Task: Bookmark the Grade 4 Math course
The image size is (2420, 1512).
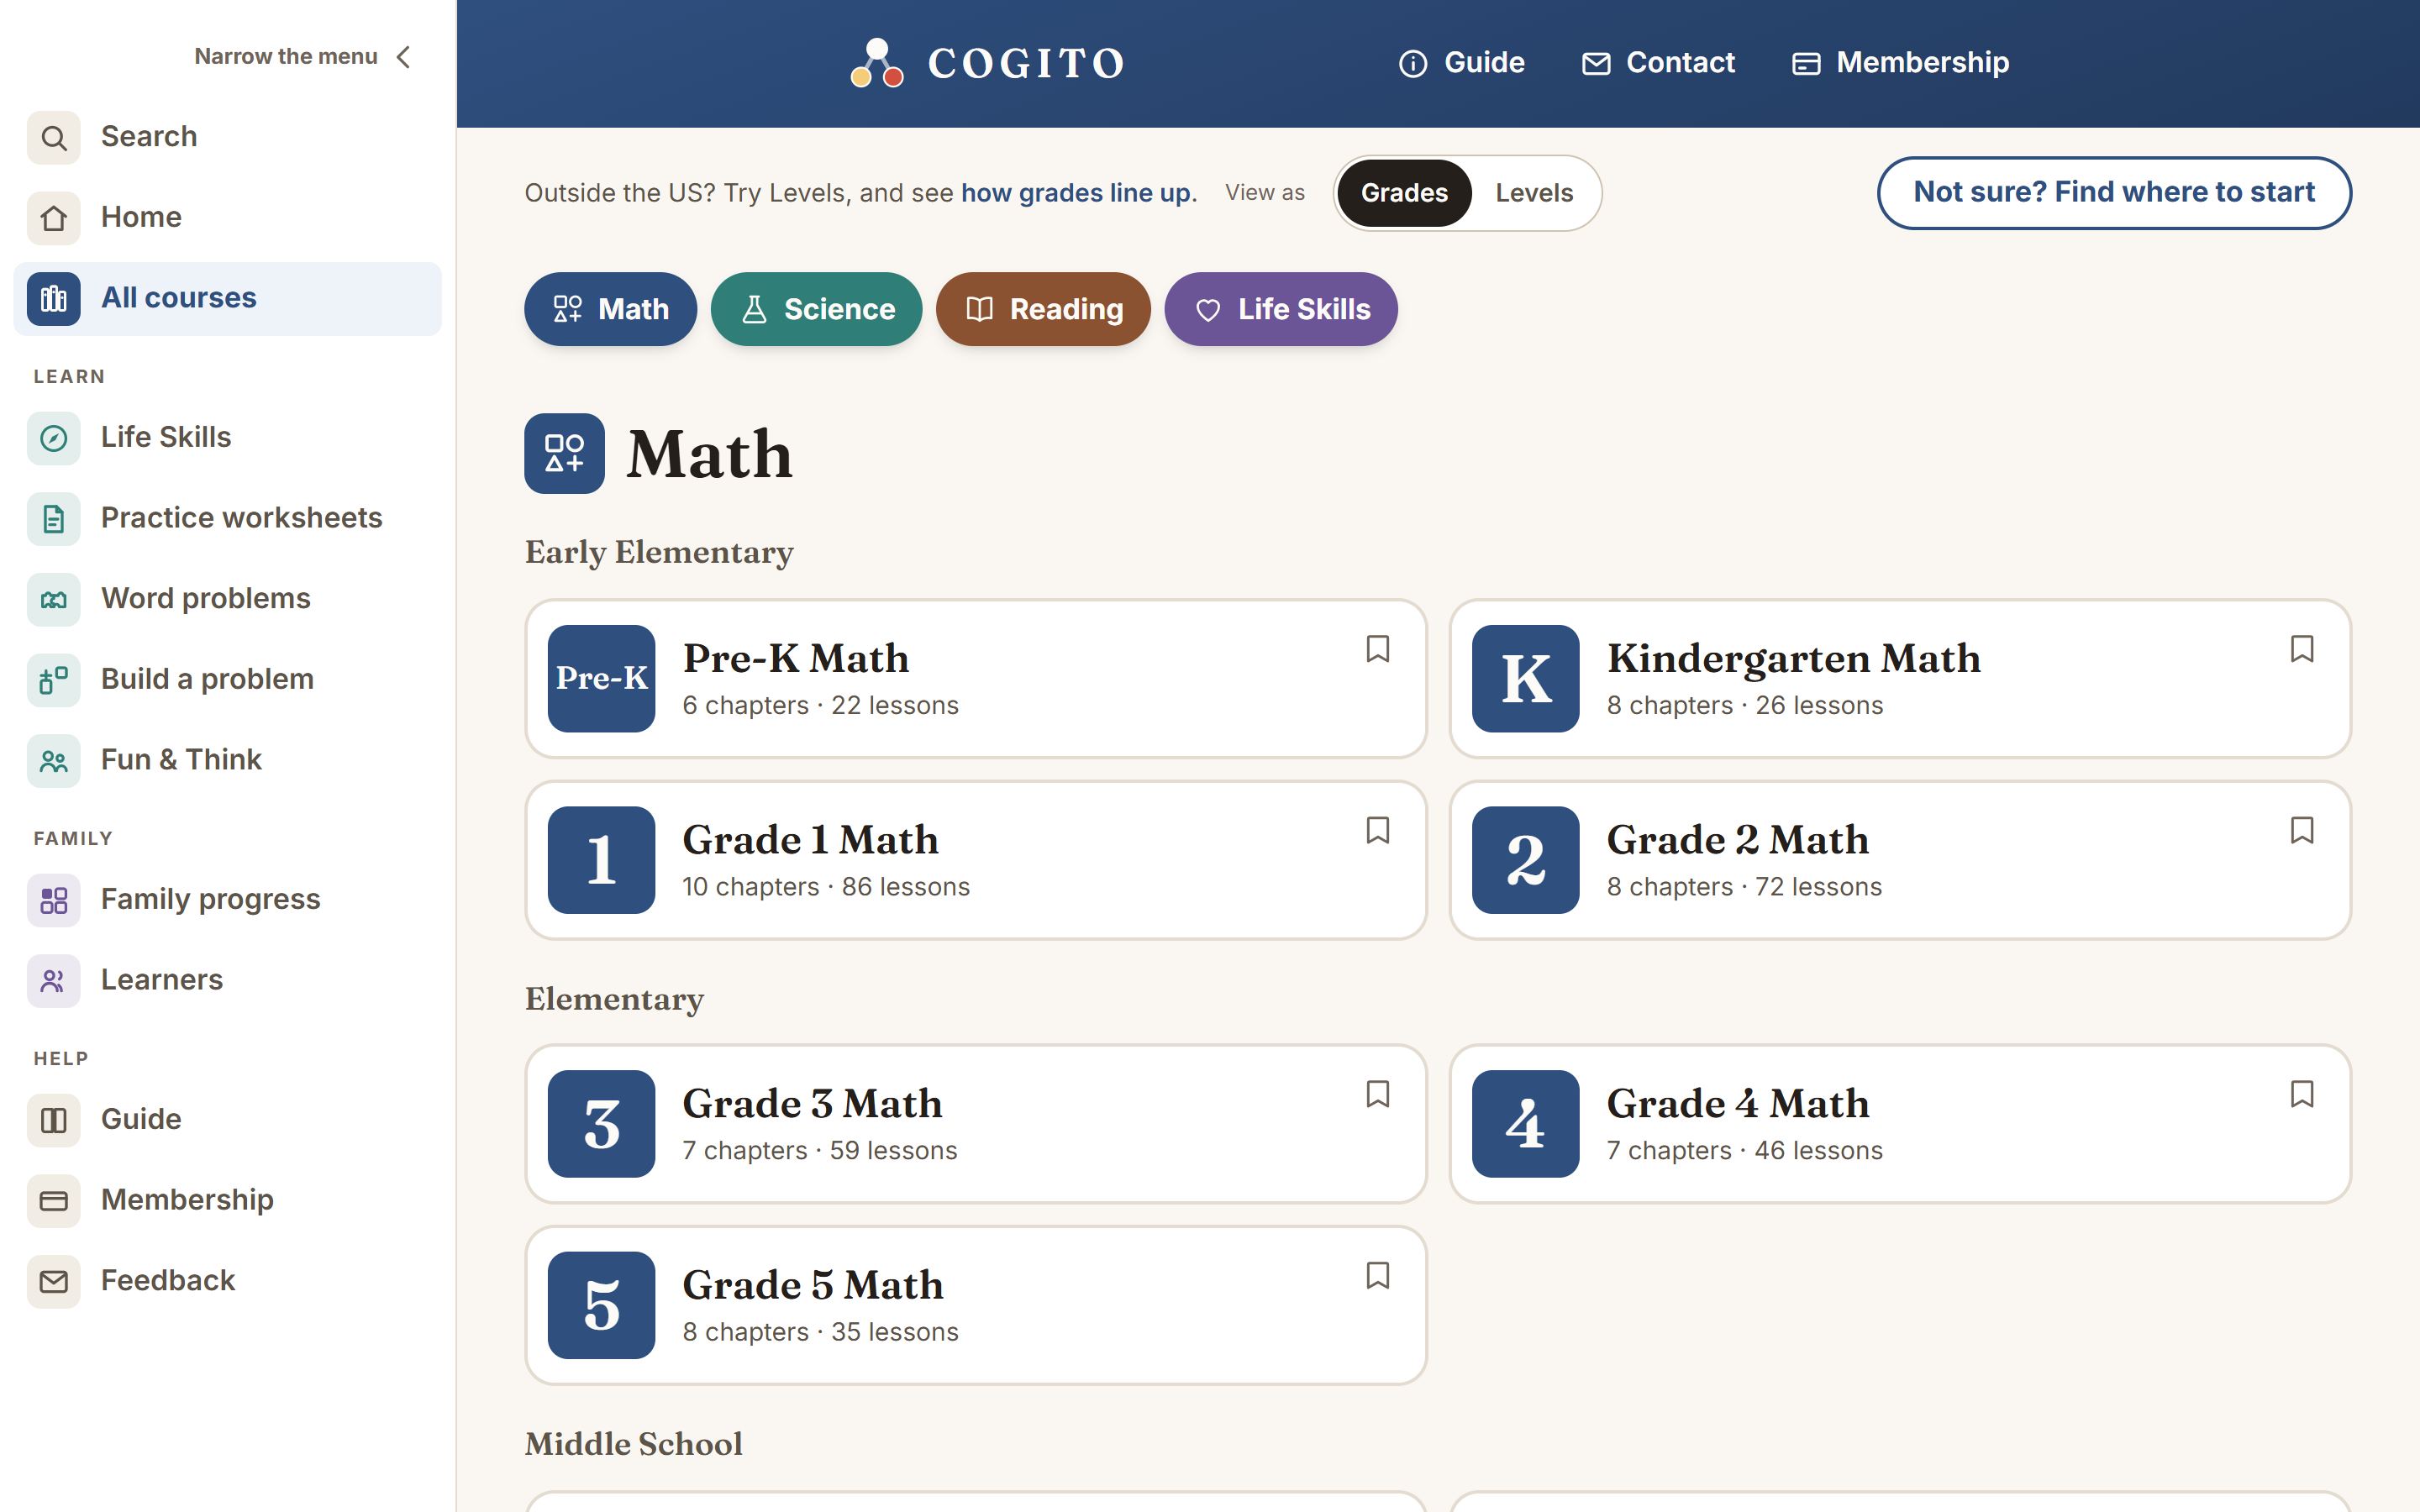Action: click(2301, 1094)
